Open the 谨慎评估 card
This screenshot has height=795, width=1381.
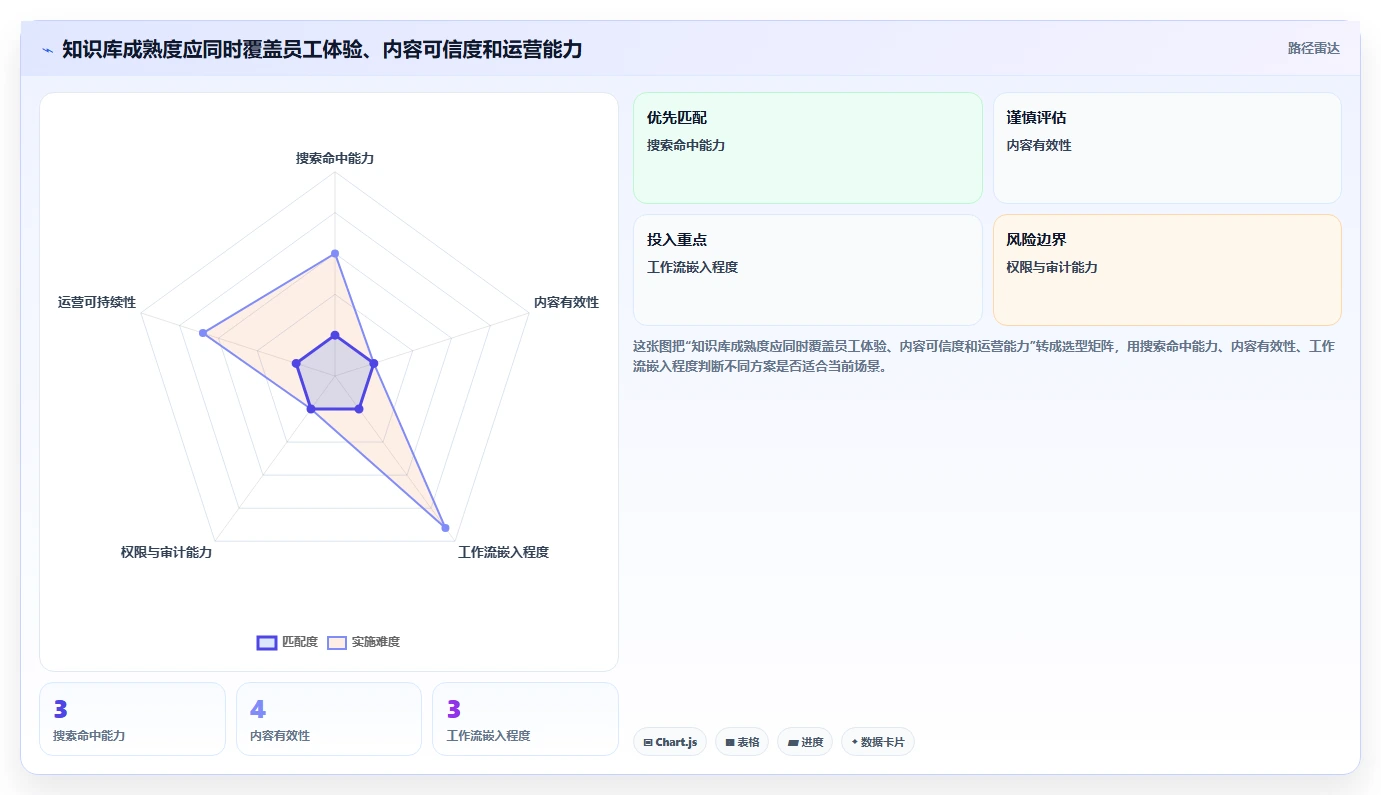coord(1167,148)
